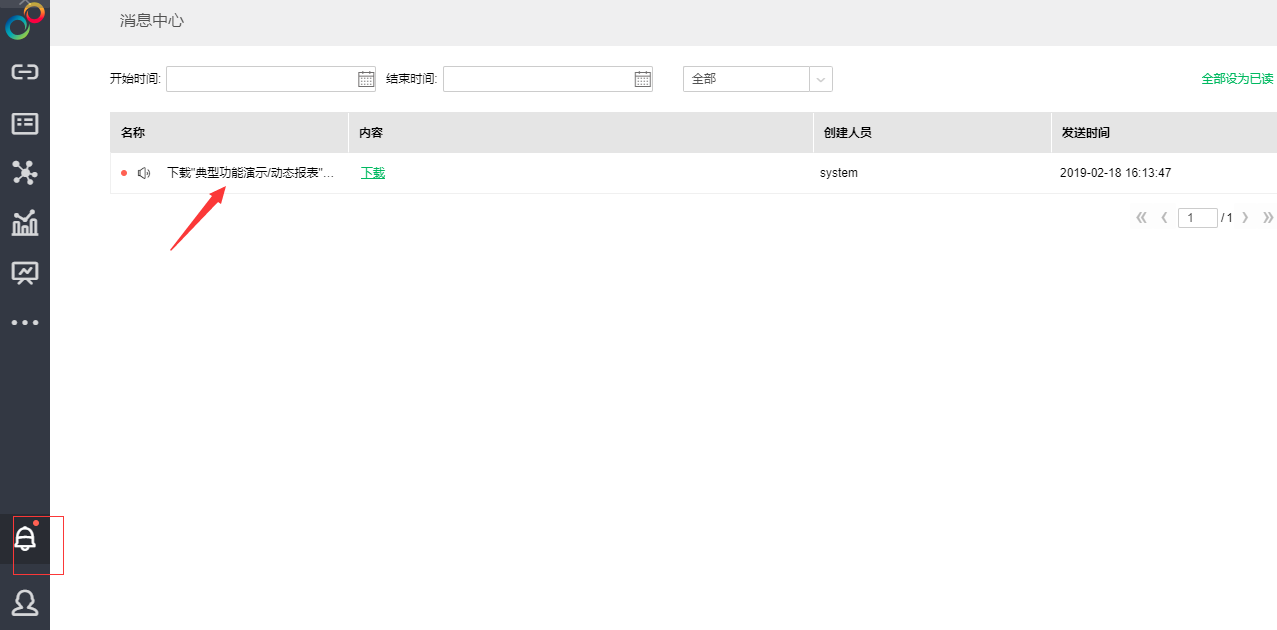
Task: Click the red unread dot on the message
Action: 124,172
